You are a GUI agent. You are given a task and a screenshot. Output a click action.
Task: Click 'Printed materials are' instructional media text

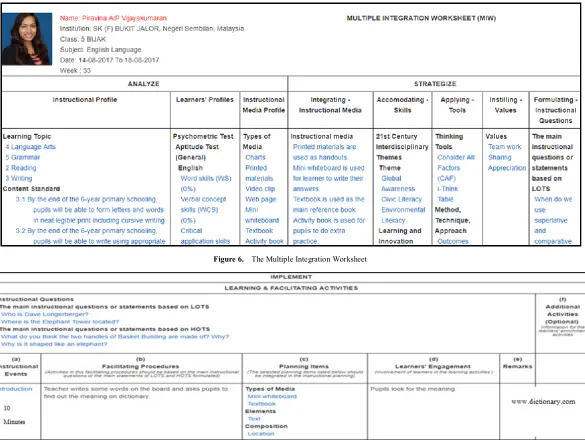(x=325, y=147)
